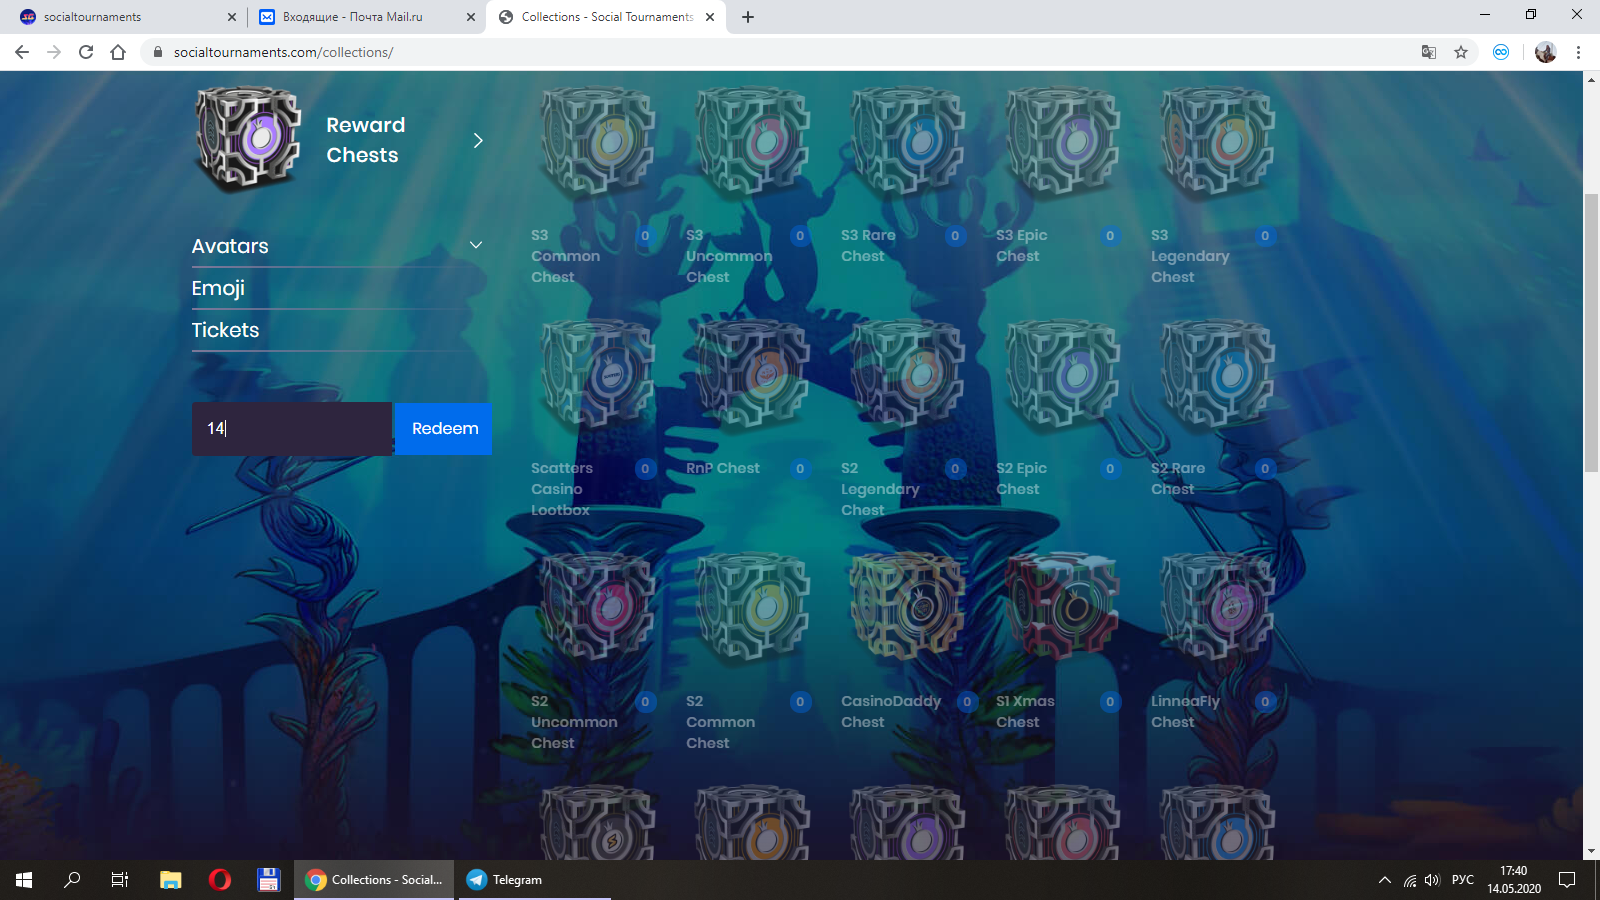
Task: Click the LinneaFly Chest count badge
Action: (1265, 702)
